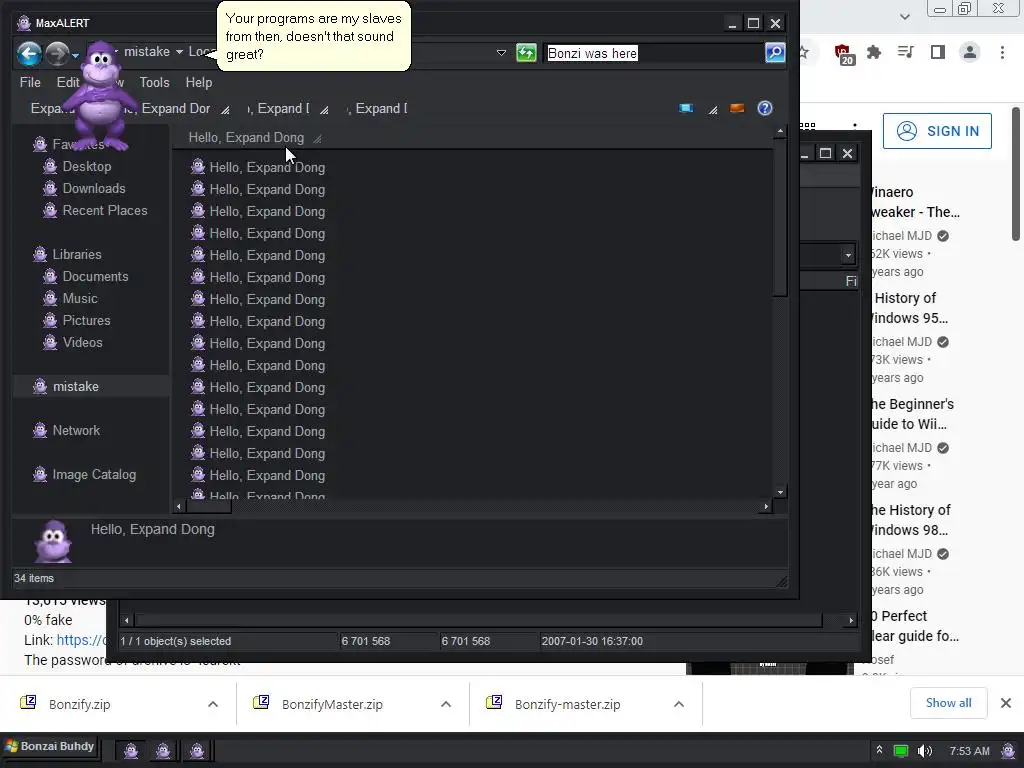1024x768 pixels.
Task: Click the MaxALERT title bar Bonzi icon
Action: [24, 23]
